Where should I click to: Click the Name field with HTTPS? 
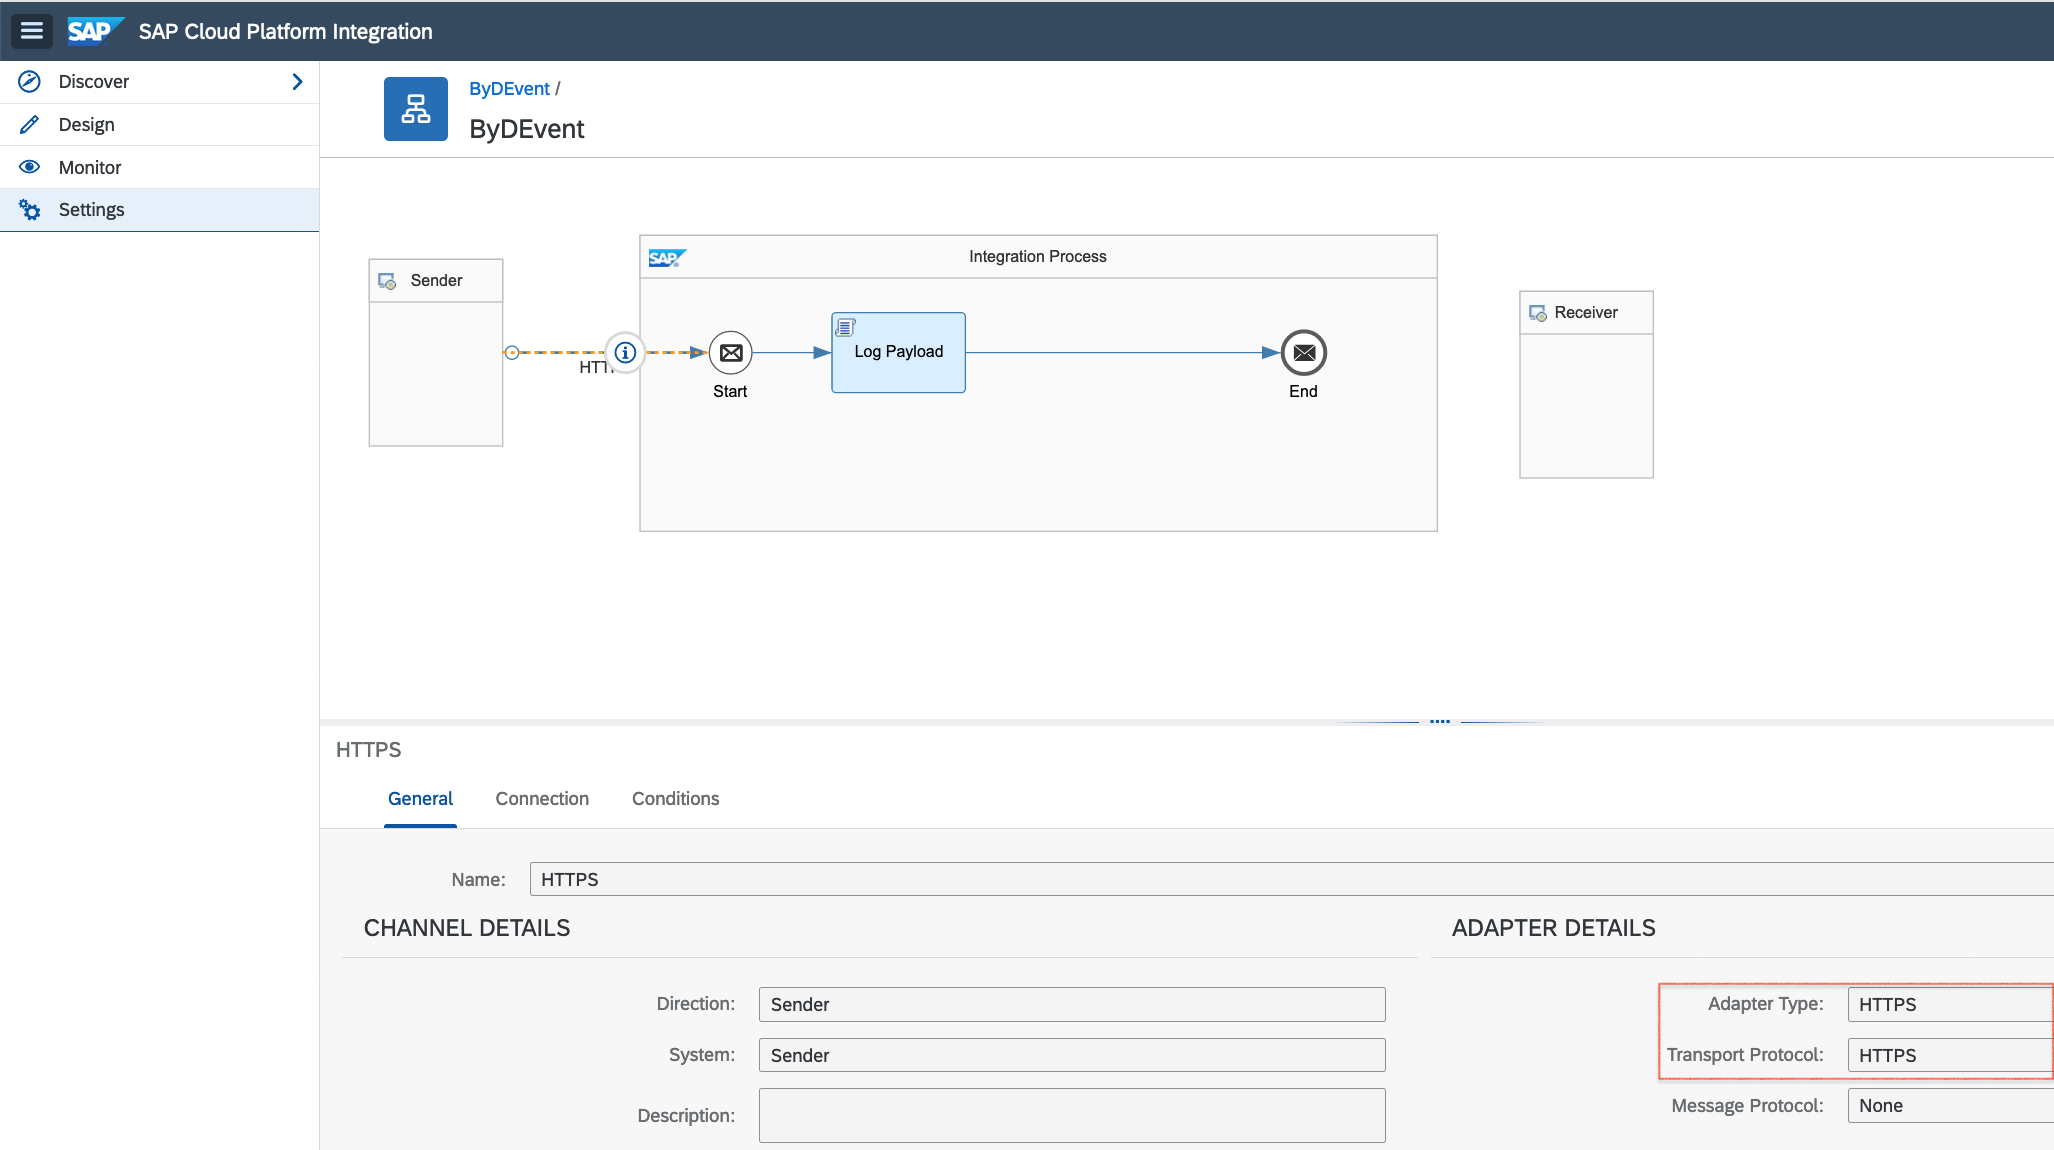1291,879
